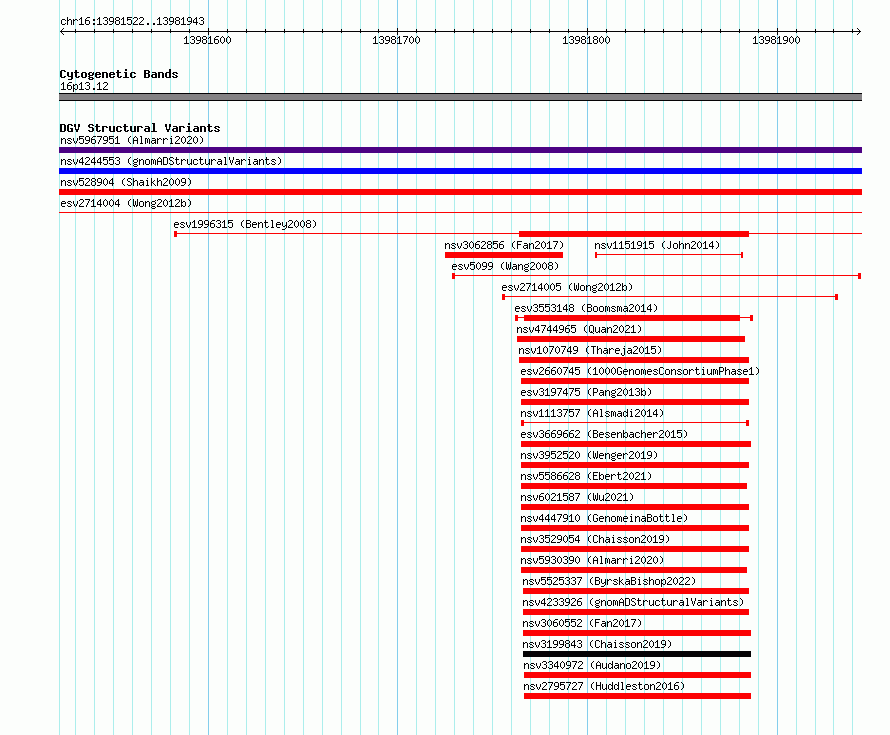Select the nsv528904 (Shaikh2009) label
This screenshot has height=735, width=890.
pos(126,182)
